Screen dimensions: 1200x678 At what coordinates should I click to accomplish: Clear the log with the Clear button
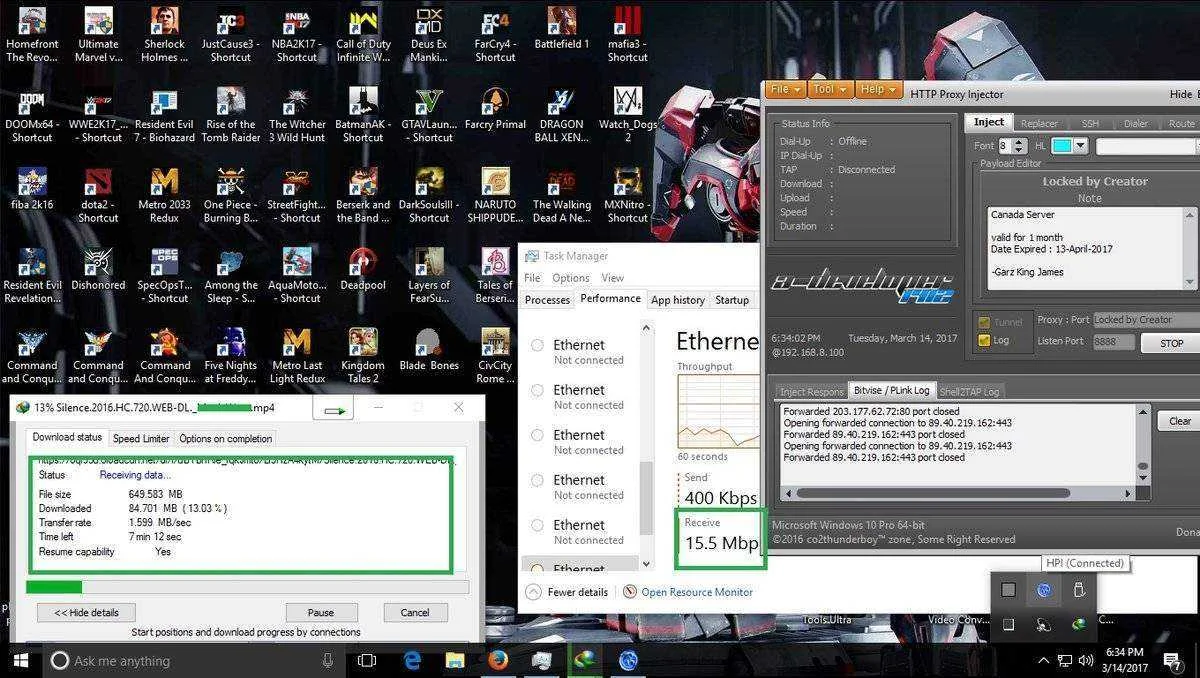1180,421
